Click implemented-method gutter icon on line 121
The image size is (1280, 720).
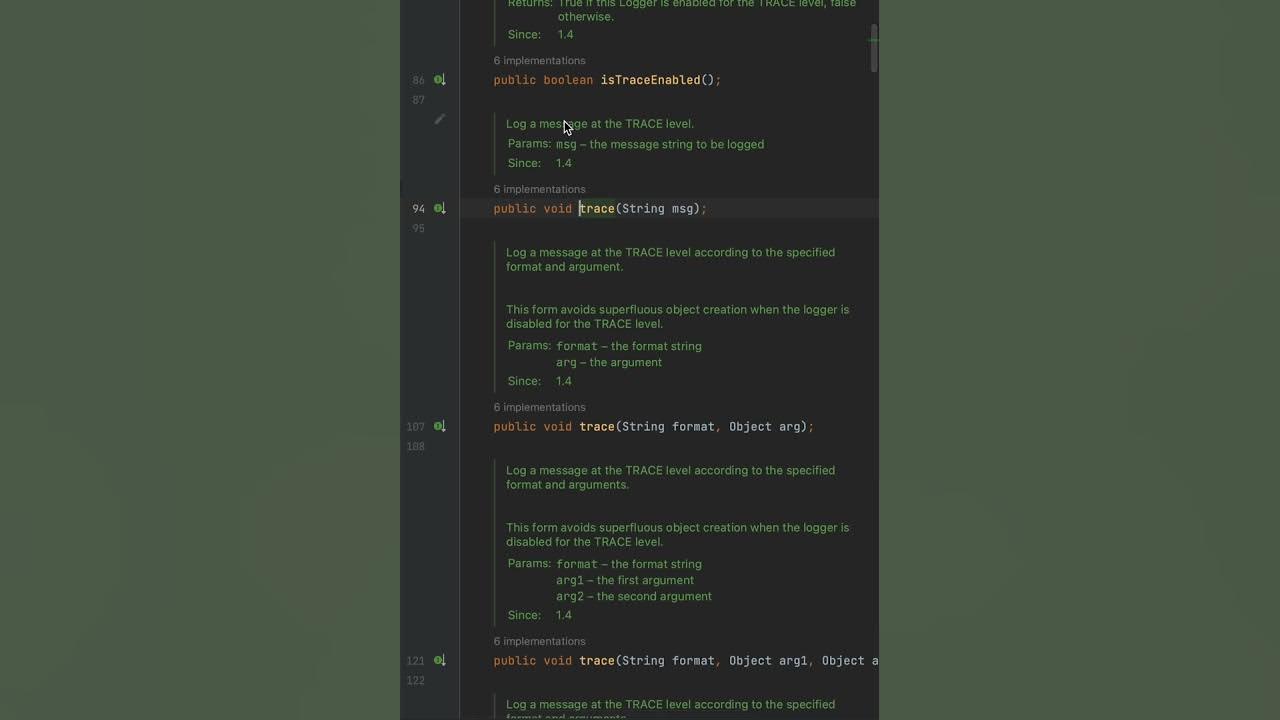[x=439, y=660]
